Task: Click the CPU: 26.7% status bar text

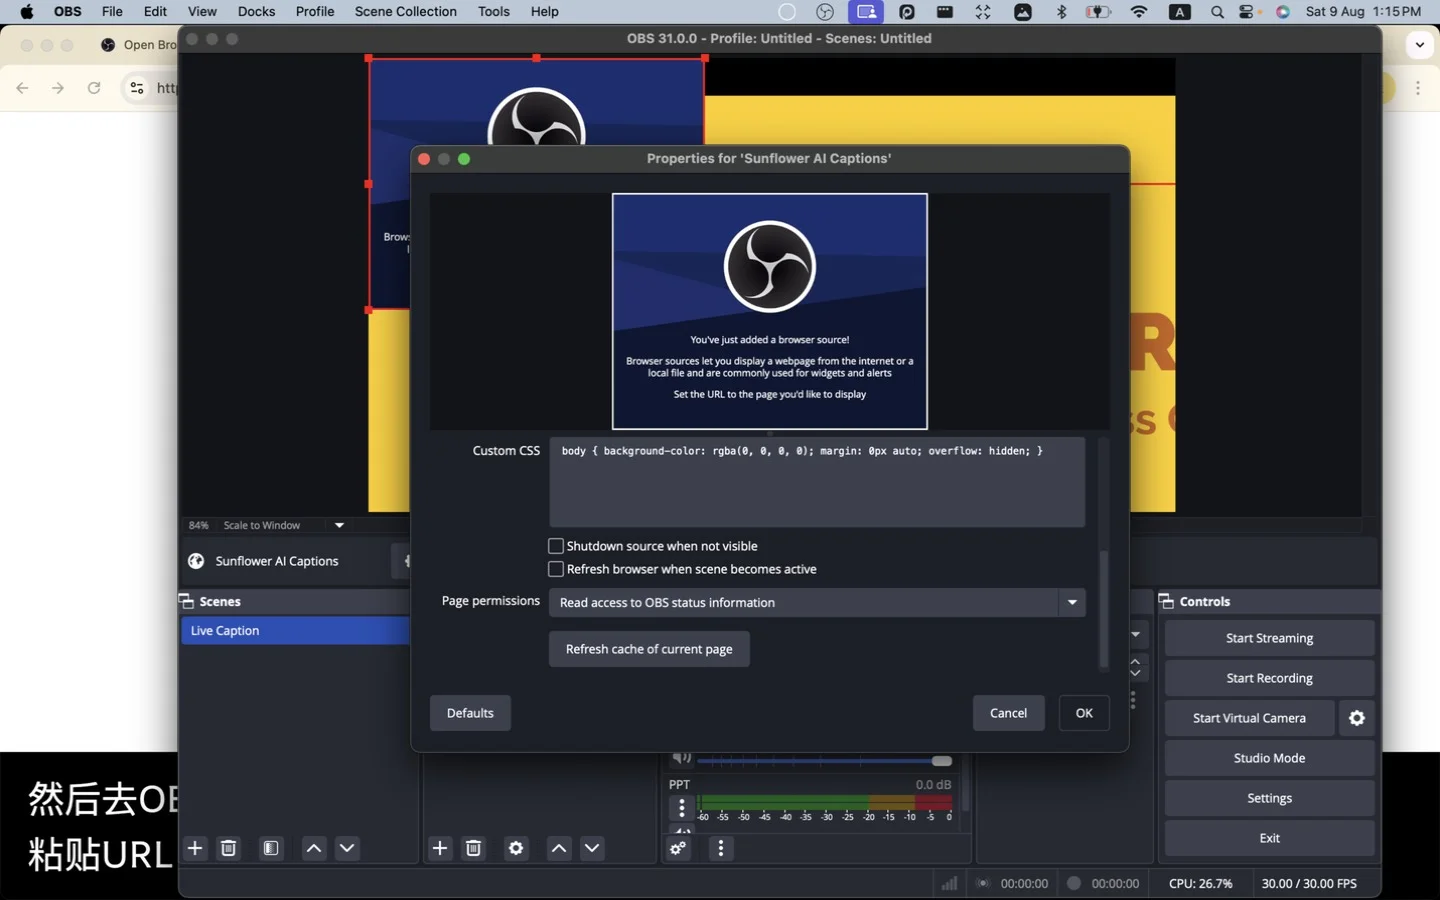Action: pyautogui.click(x=1200, y=883)
